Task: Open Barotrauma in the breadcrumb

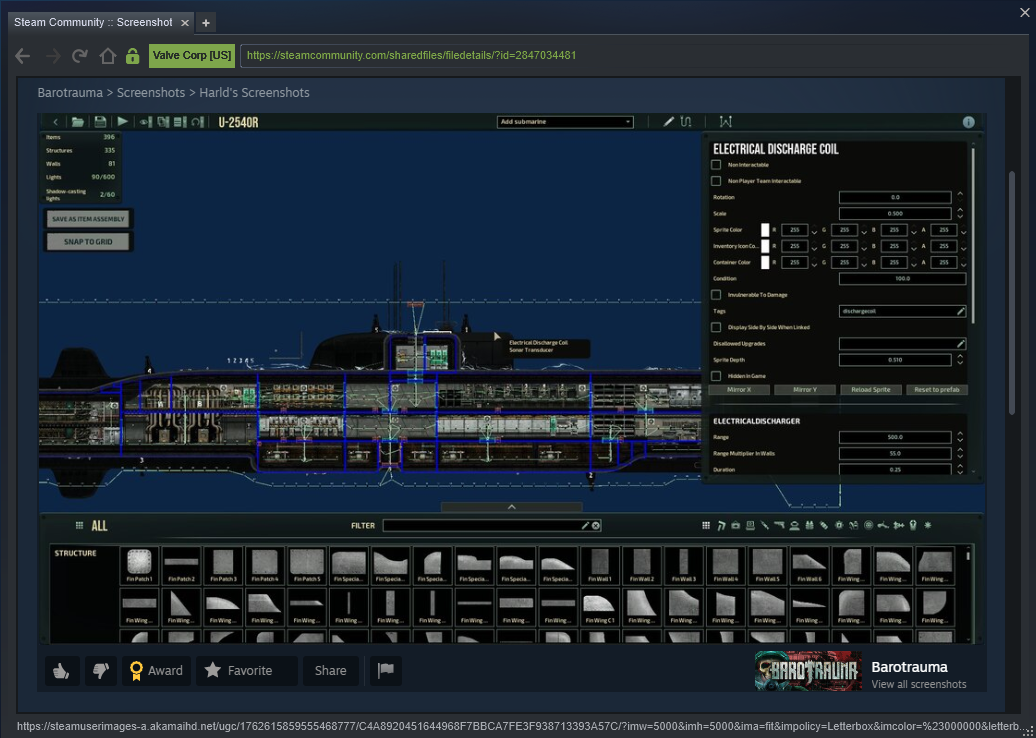Action: [x=70, y=92]
